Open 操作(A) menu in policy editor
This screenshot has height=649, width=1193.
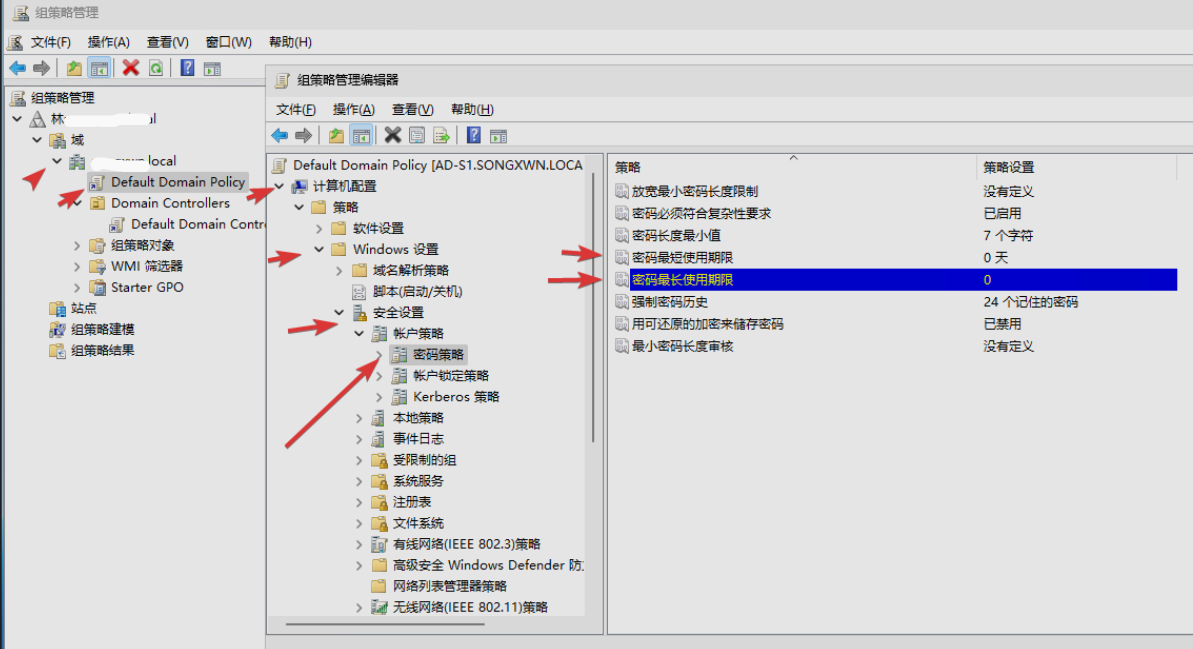pyautogui.click(x=354, y=109)
